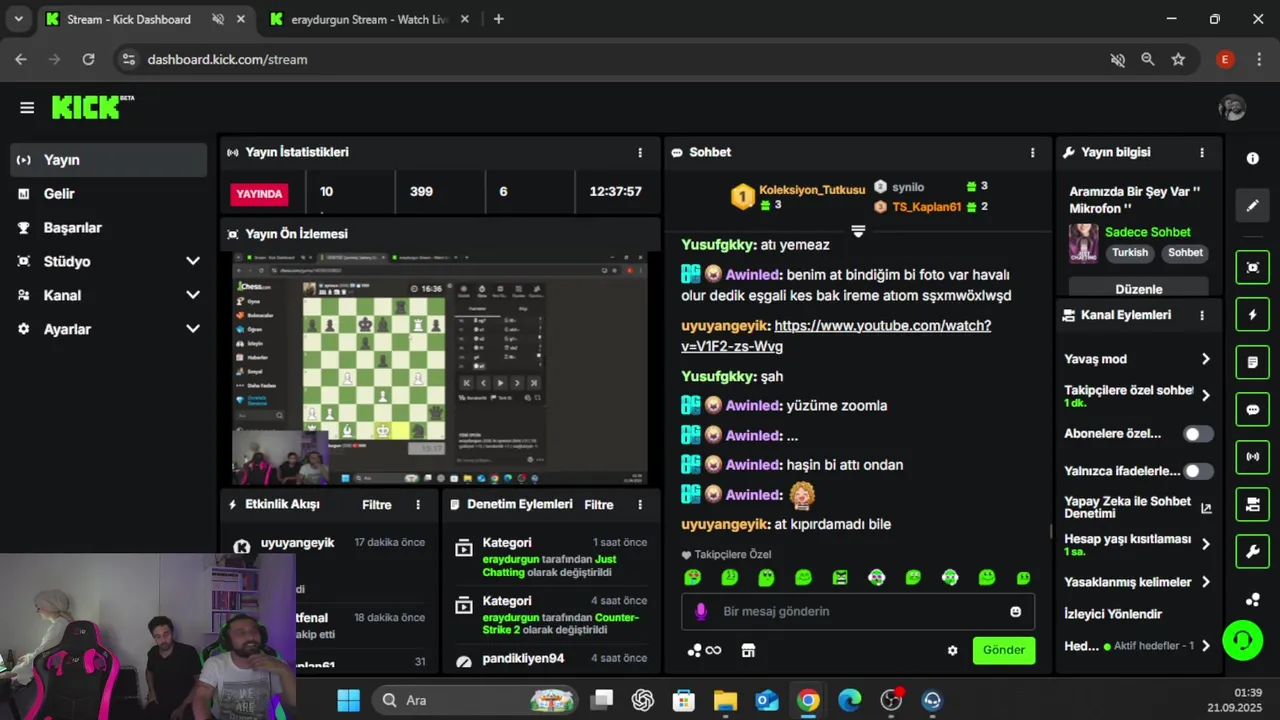The width and height of the screenshot is (1280, 720).
Task: Select the heart-eyes green emote
Action: pyautogui.click(x=692, y=577)
